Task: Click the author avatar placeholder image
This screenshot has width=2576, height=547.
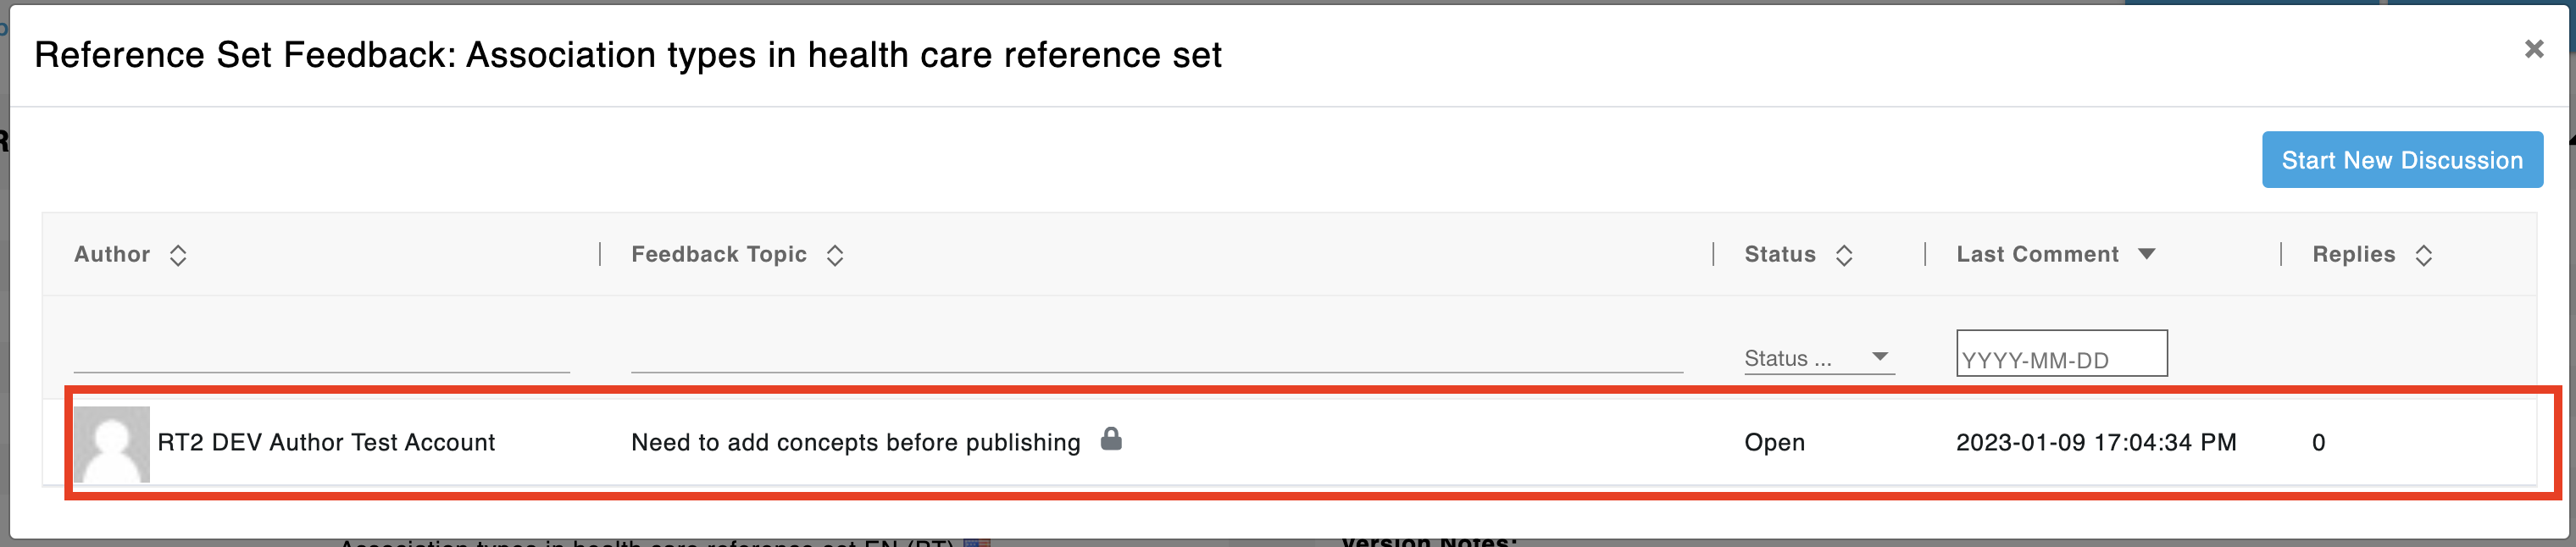Action: (112, 444)
